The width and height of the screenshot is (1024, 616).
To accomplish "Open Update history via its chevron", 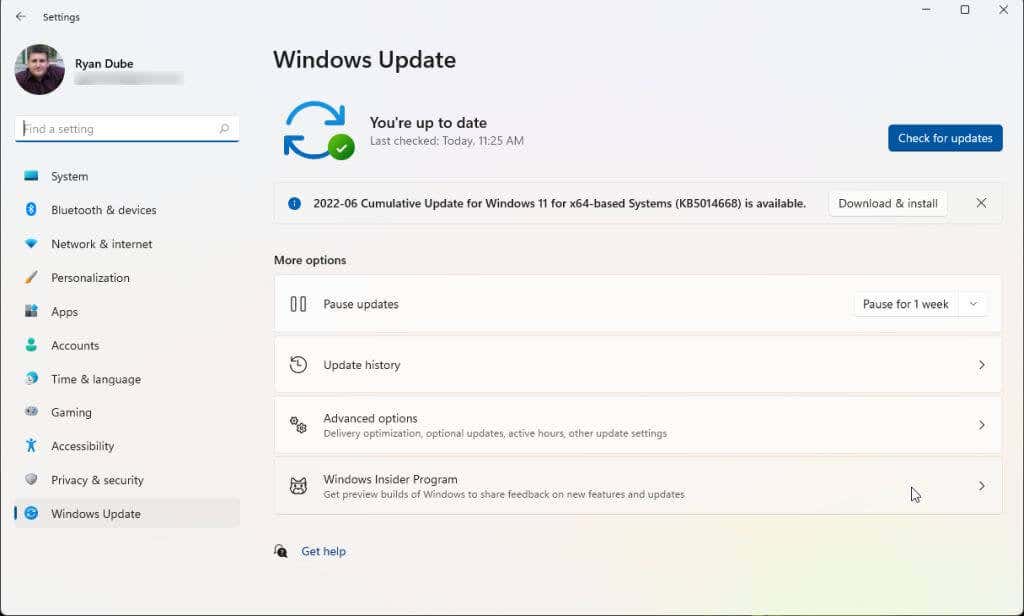I will click(x=981, y=365).
